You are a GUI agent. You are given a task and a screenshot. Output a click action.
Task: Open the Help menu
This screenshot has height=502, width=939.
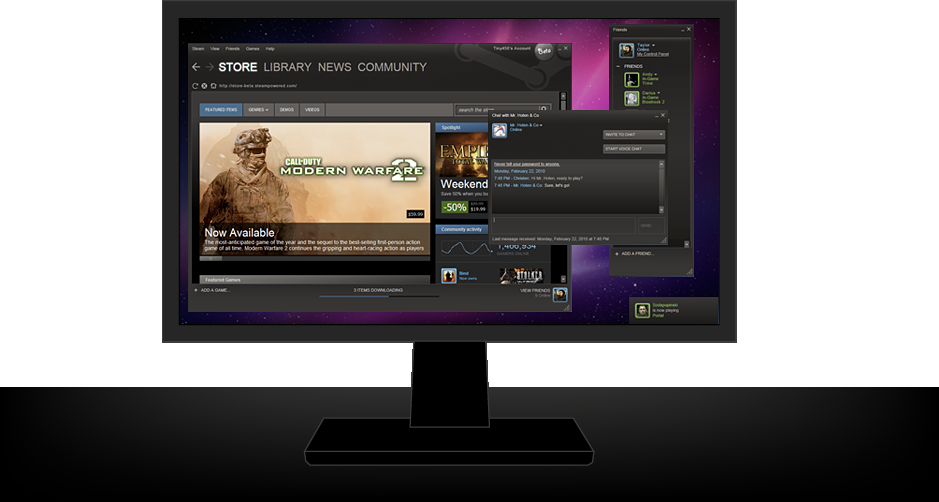270,49
